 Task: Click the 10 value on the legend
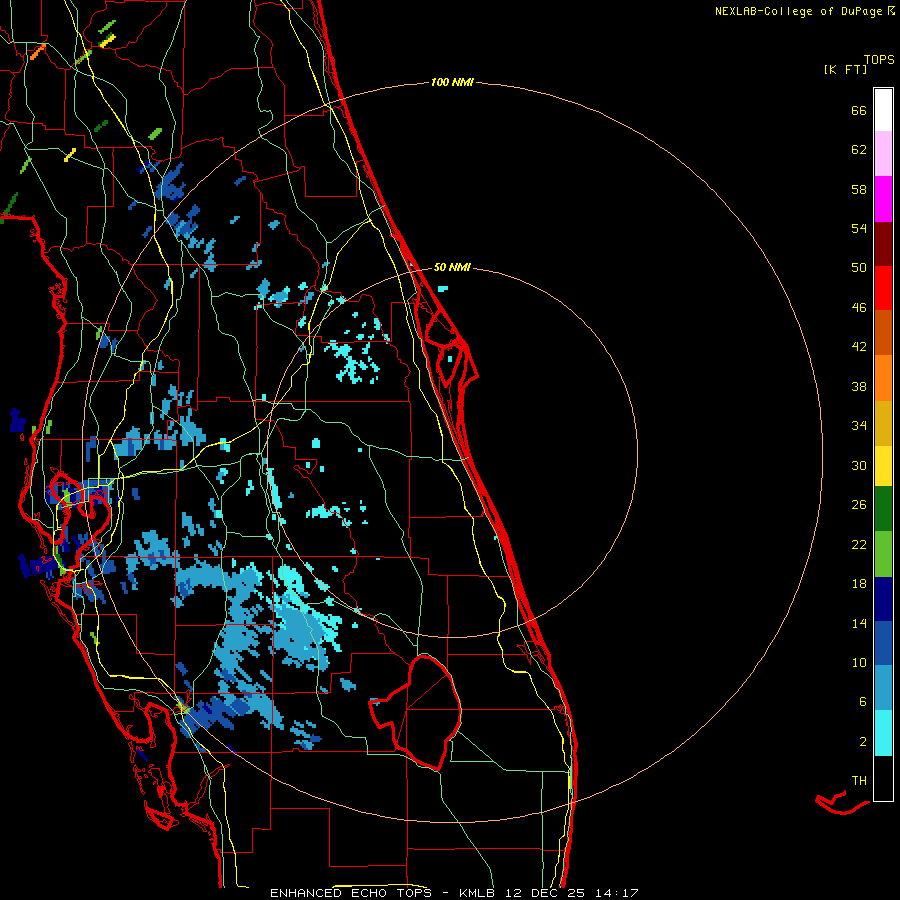(x=859, y=662)
